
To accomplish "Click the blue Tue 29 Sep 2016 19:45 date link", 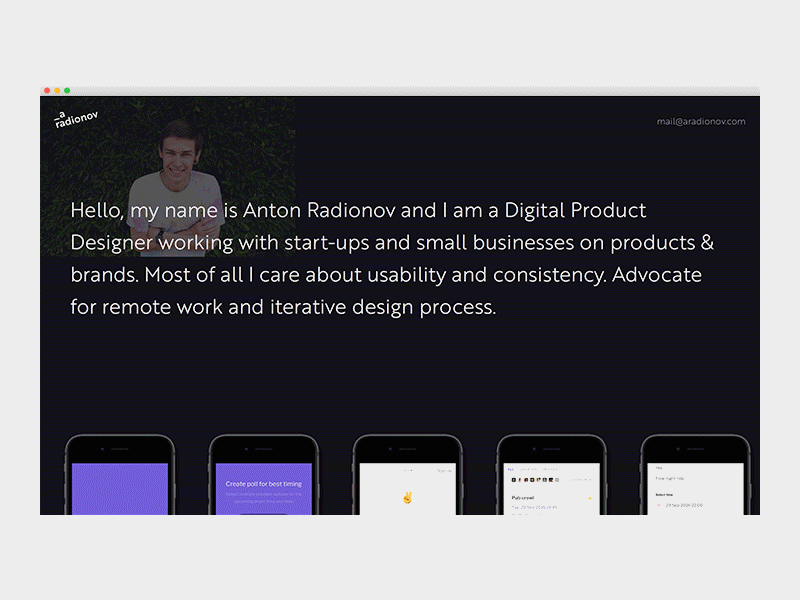I will 535,507.
